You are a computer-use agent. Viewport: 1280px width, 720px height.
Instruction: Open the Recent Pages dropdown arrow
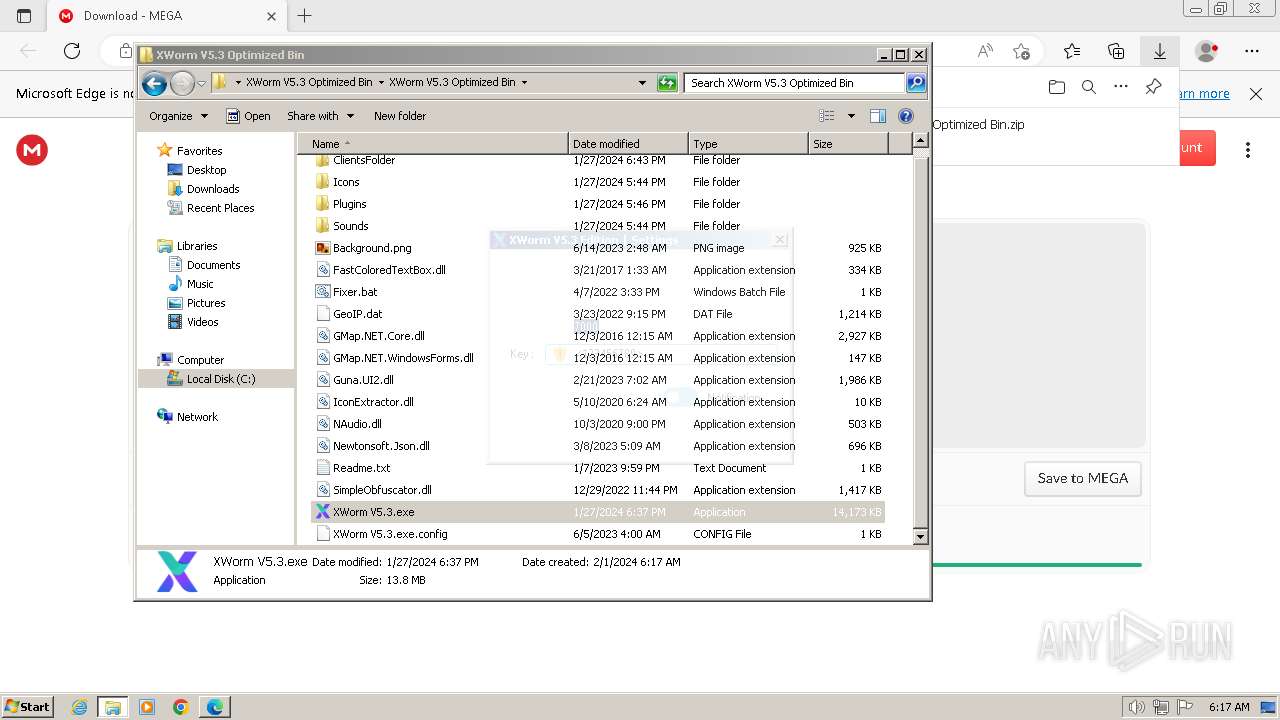201,83
